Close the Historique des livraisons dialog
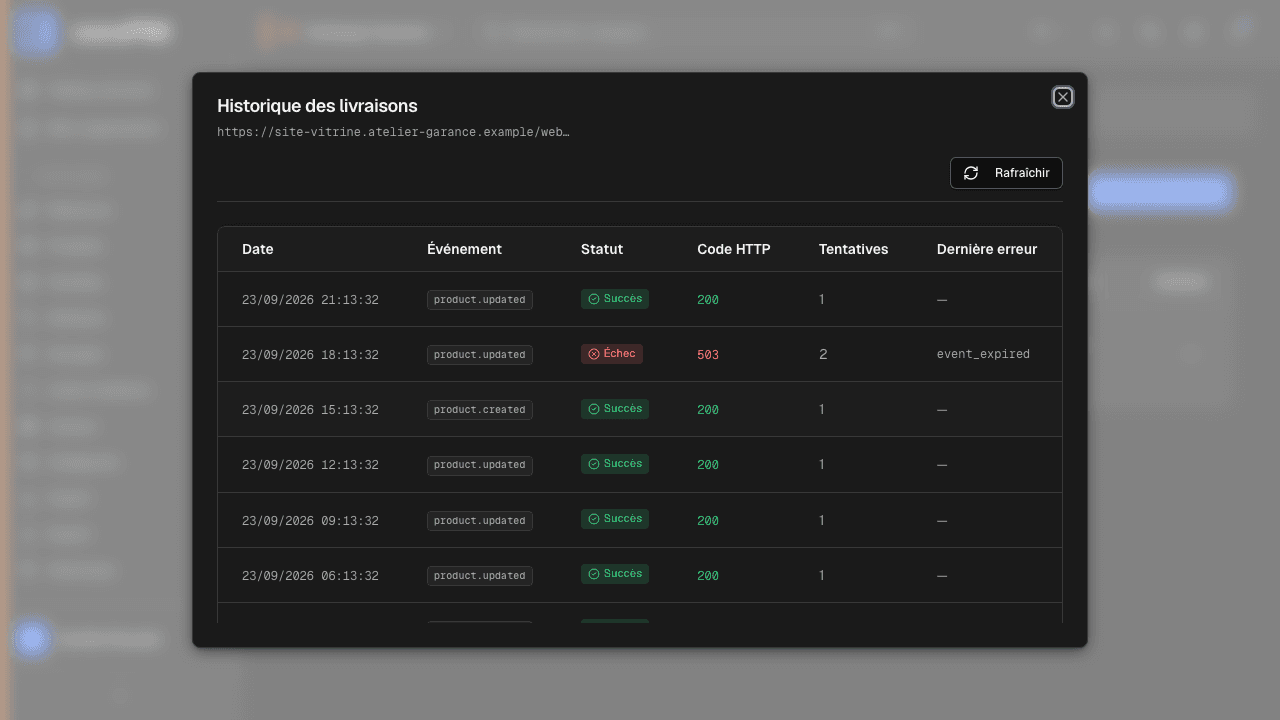Image resolution: width=1280 pixels, height=720 pixels. (x=1063, y=97)
